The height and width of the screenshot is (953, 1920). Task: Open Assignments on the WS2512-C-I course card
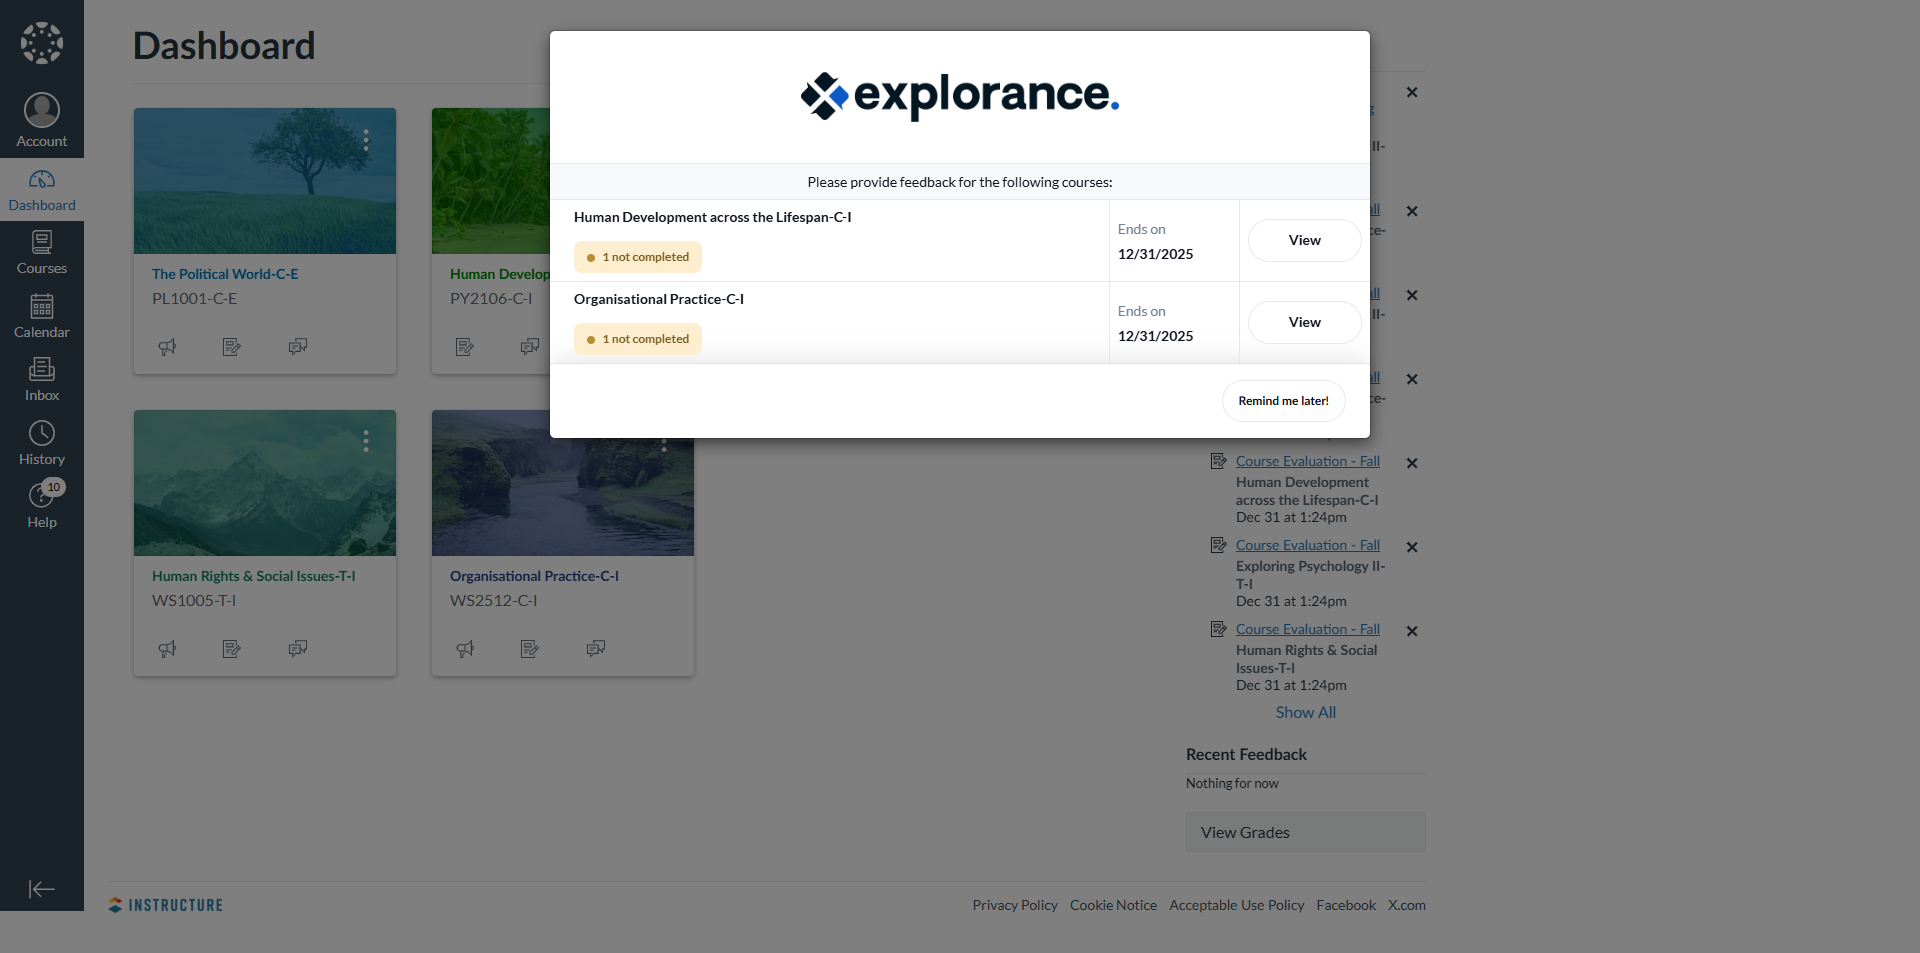coord(530,649)
